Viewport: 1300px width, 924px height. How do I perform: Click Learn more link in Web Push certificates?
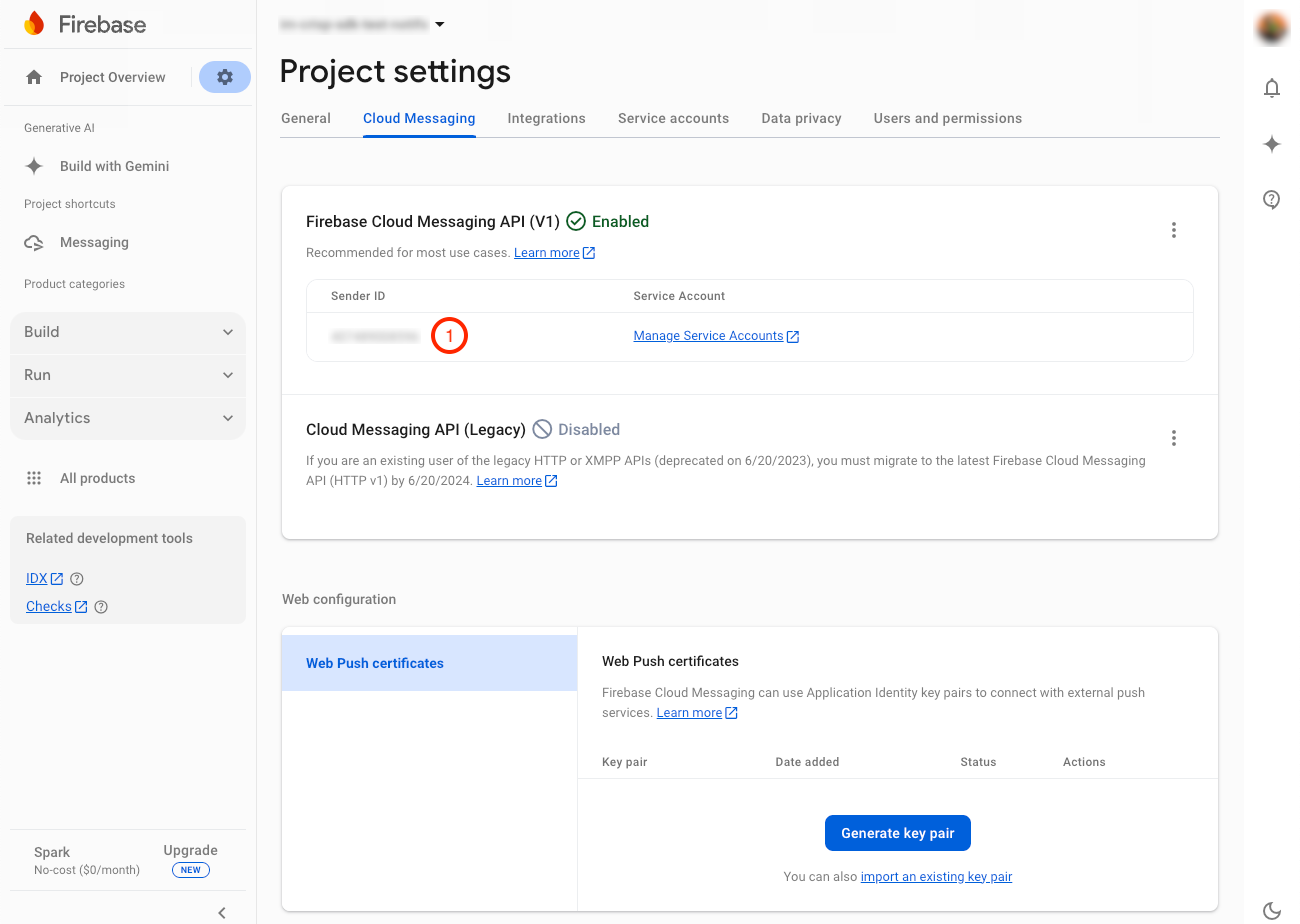point(689,713)
